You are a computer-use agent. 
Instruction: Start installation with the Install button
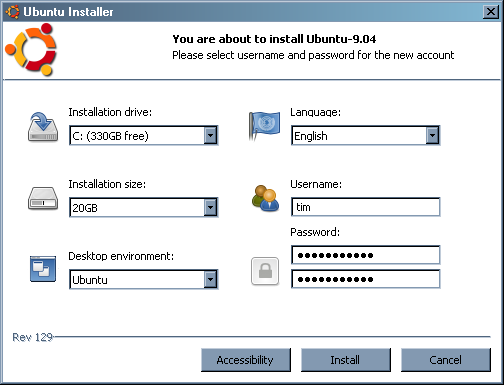coord(346,360)
